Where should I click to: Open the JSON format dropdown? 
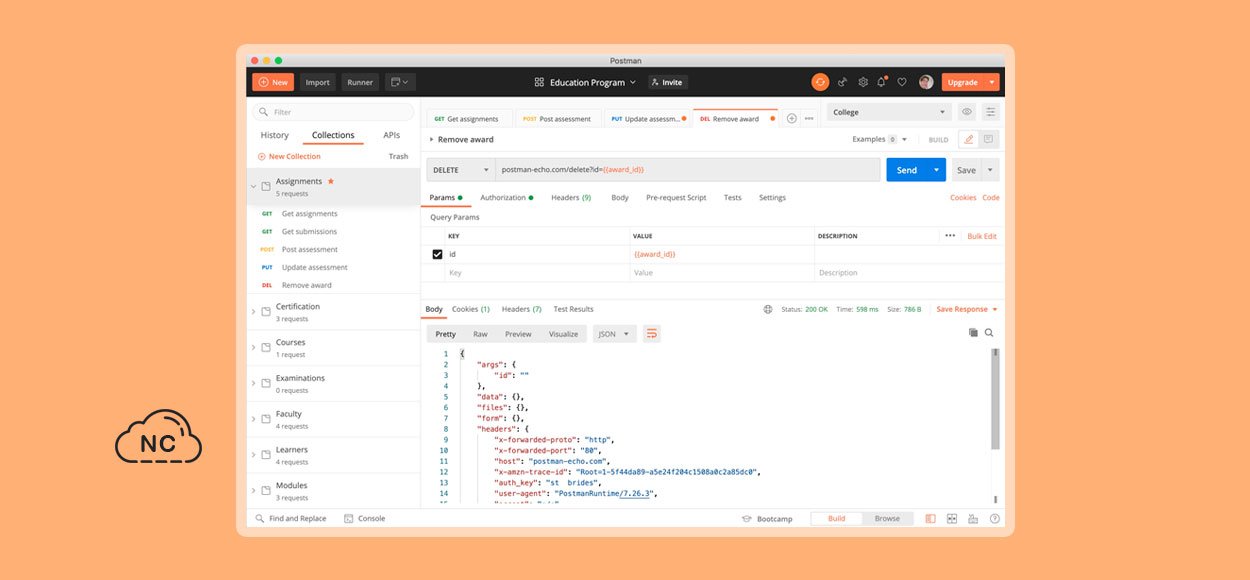point(614,334)
